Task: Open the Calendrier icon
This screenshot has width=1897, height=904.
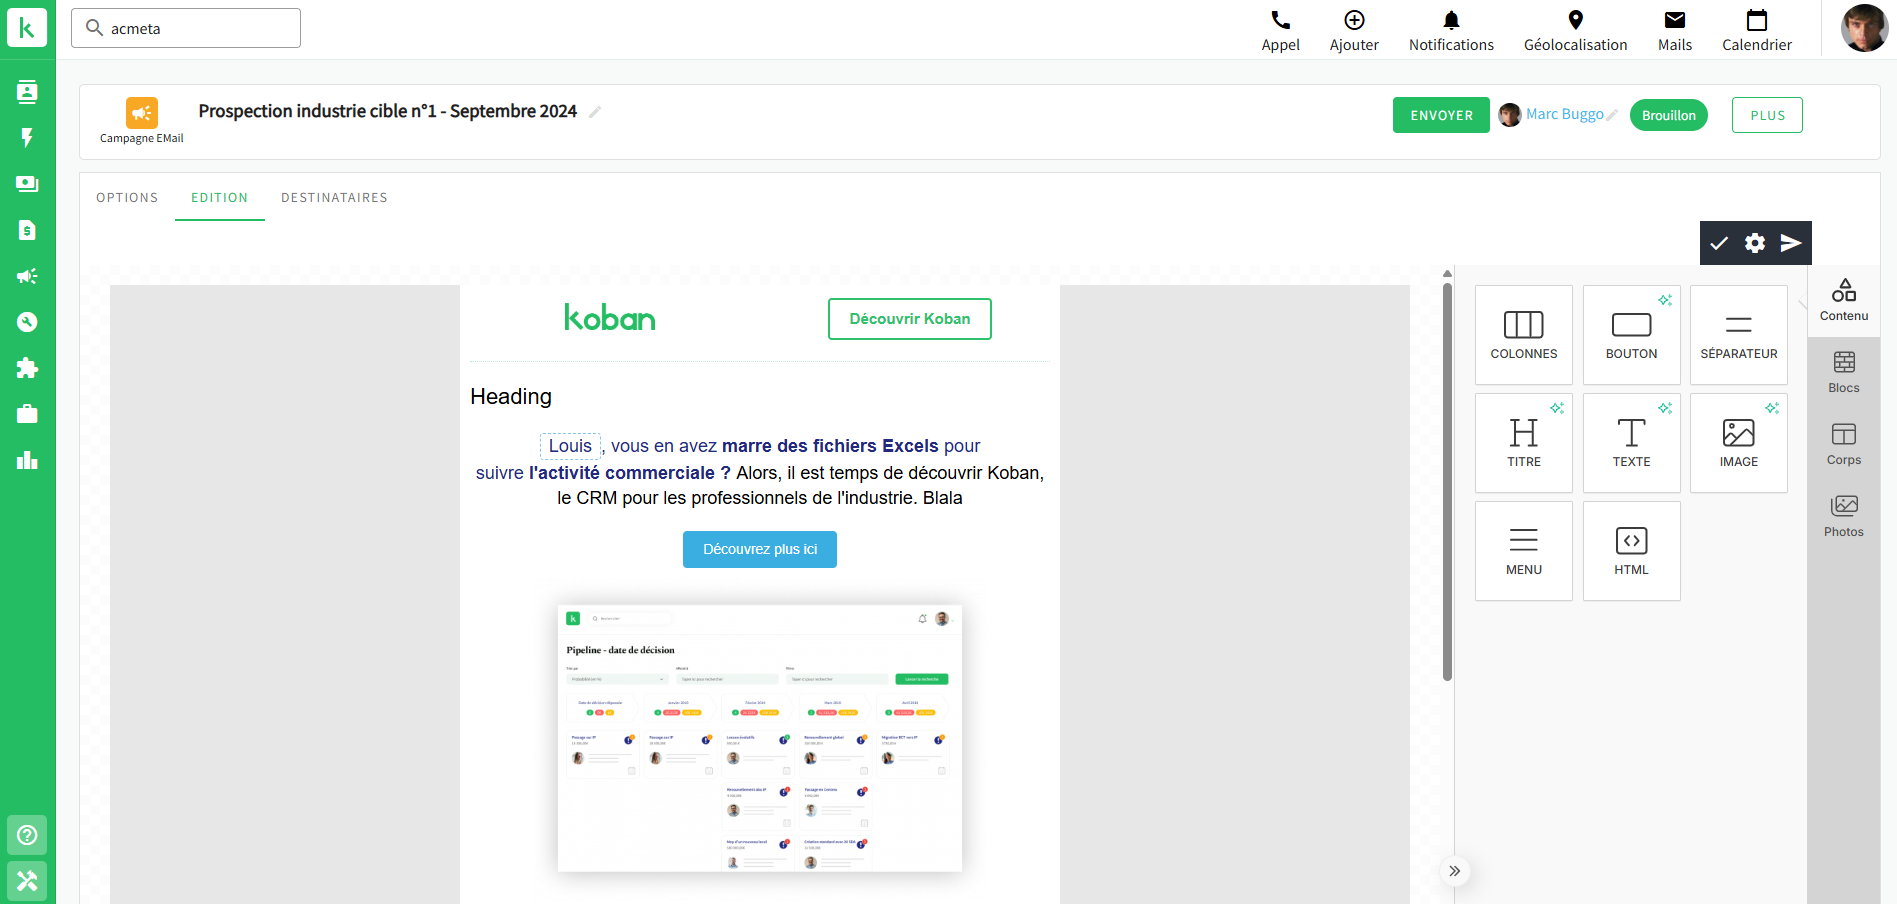Action: pos(1756,21)
